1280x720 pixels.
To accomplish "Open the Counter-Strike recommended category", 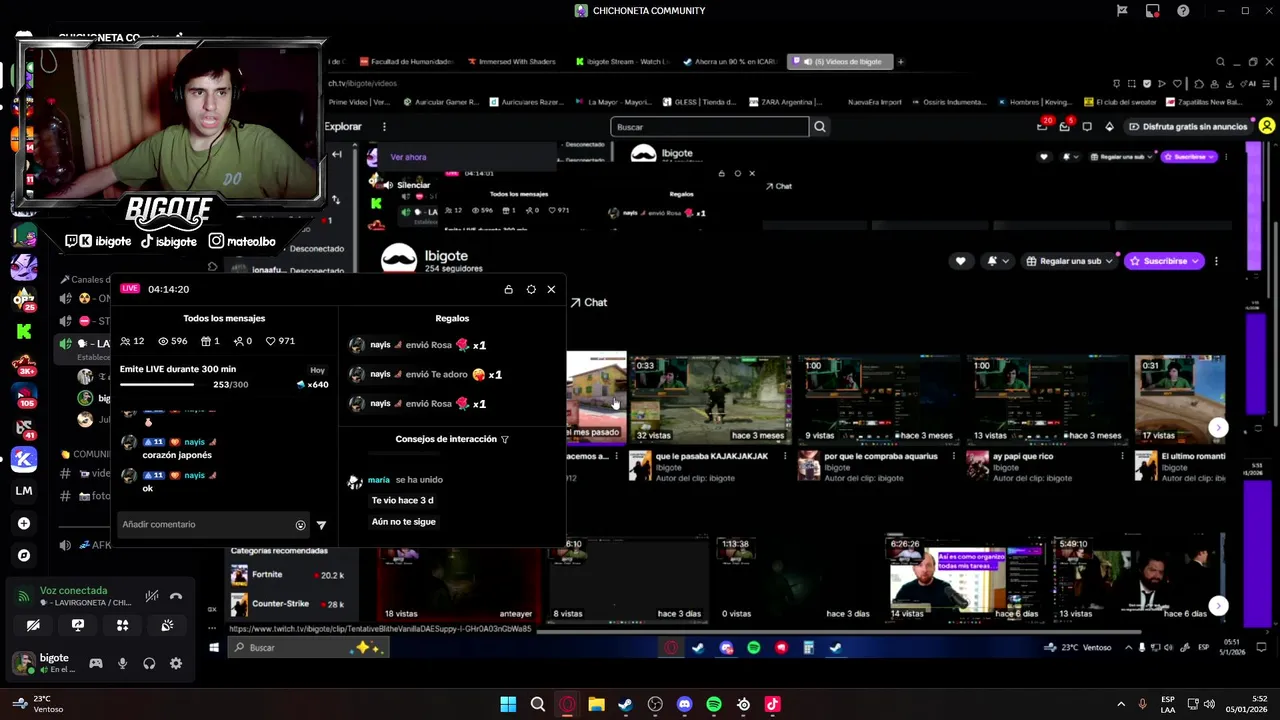I will [x=287, y=604].
